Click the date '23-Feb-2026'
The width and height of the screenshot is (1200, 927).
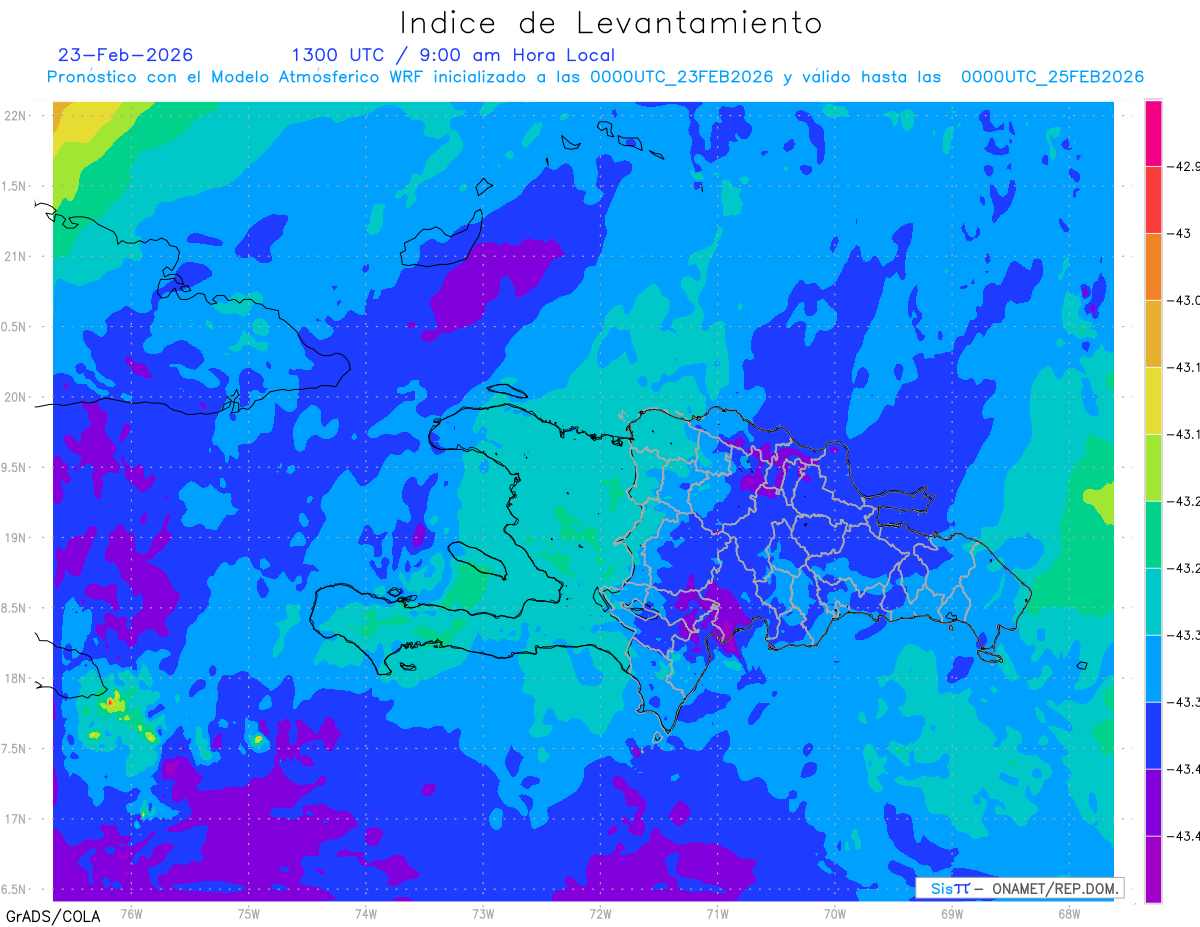pos(126,55)
